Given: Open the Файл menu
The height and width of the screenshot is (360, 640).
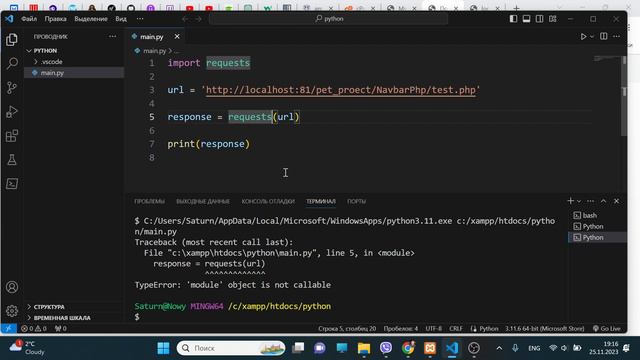Looking at the screenshot, I should click(x=29, y=19).
